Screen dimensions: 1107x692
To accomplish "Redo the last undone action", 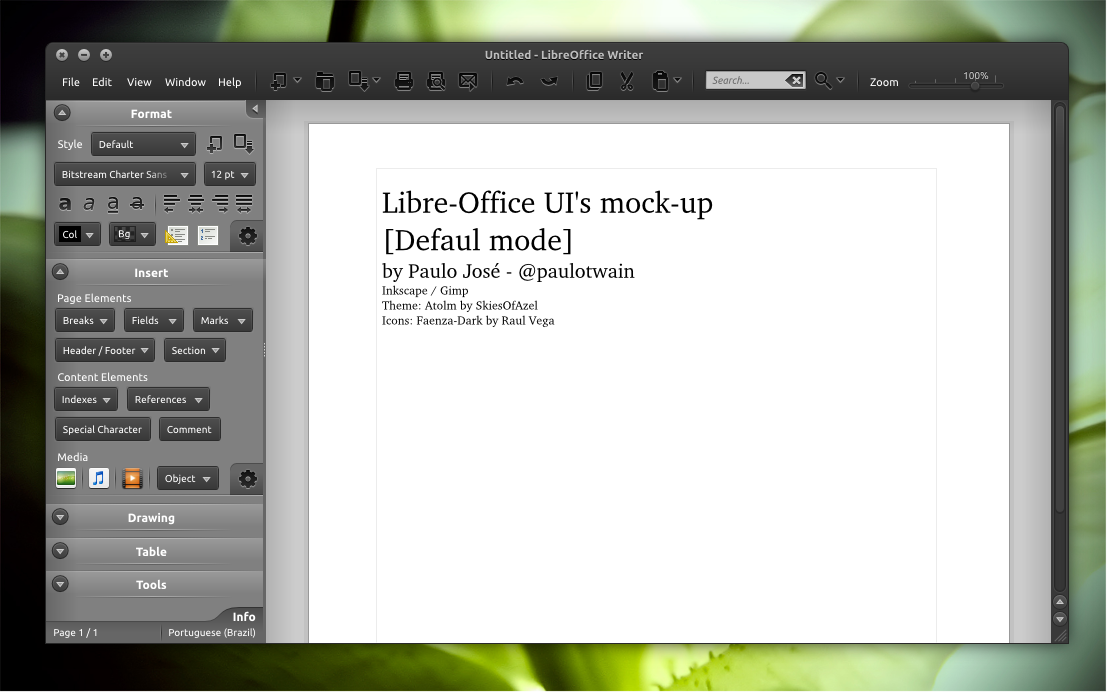I will [549, 81].
